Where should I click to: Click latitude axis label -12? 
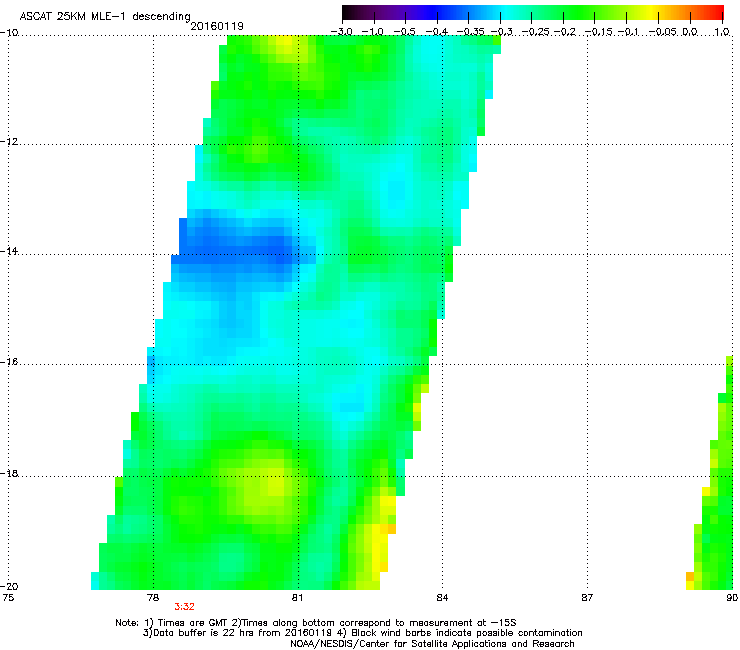[9, 141]
